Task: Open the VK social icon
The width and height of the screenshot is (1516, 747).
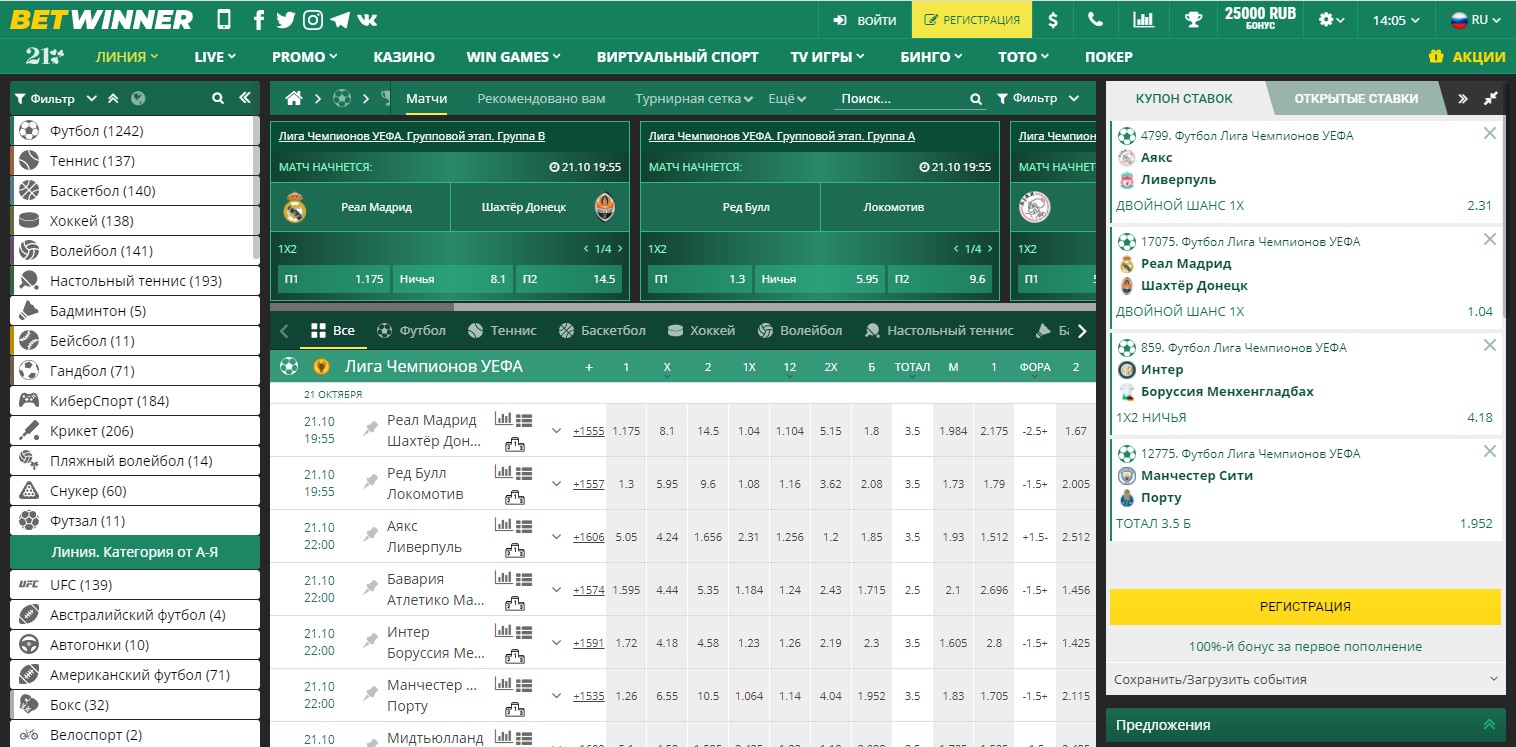Action: (367, 20)
